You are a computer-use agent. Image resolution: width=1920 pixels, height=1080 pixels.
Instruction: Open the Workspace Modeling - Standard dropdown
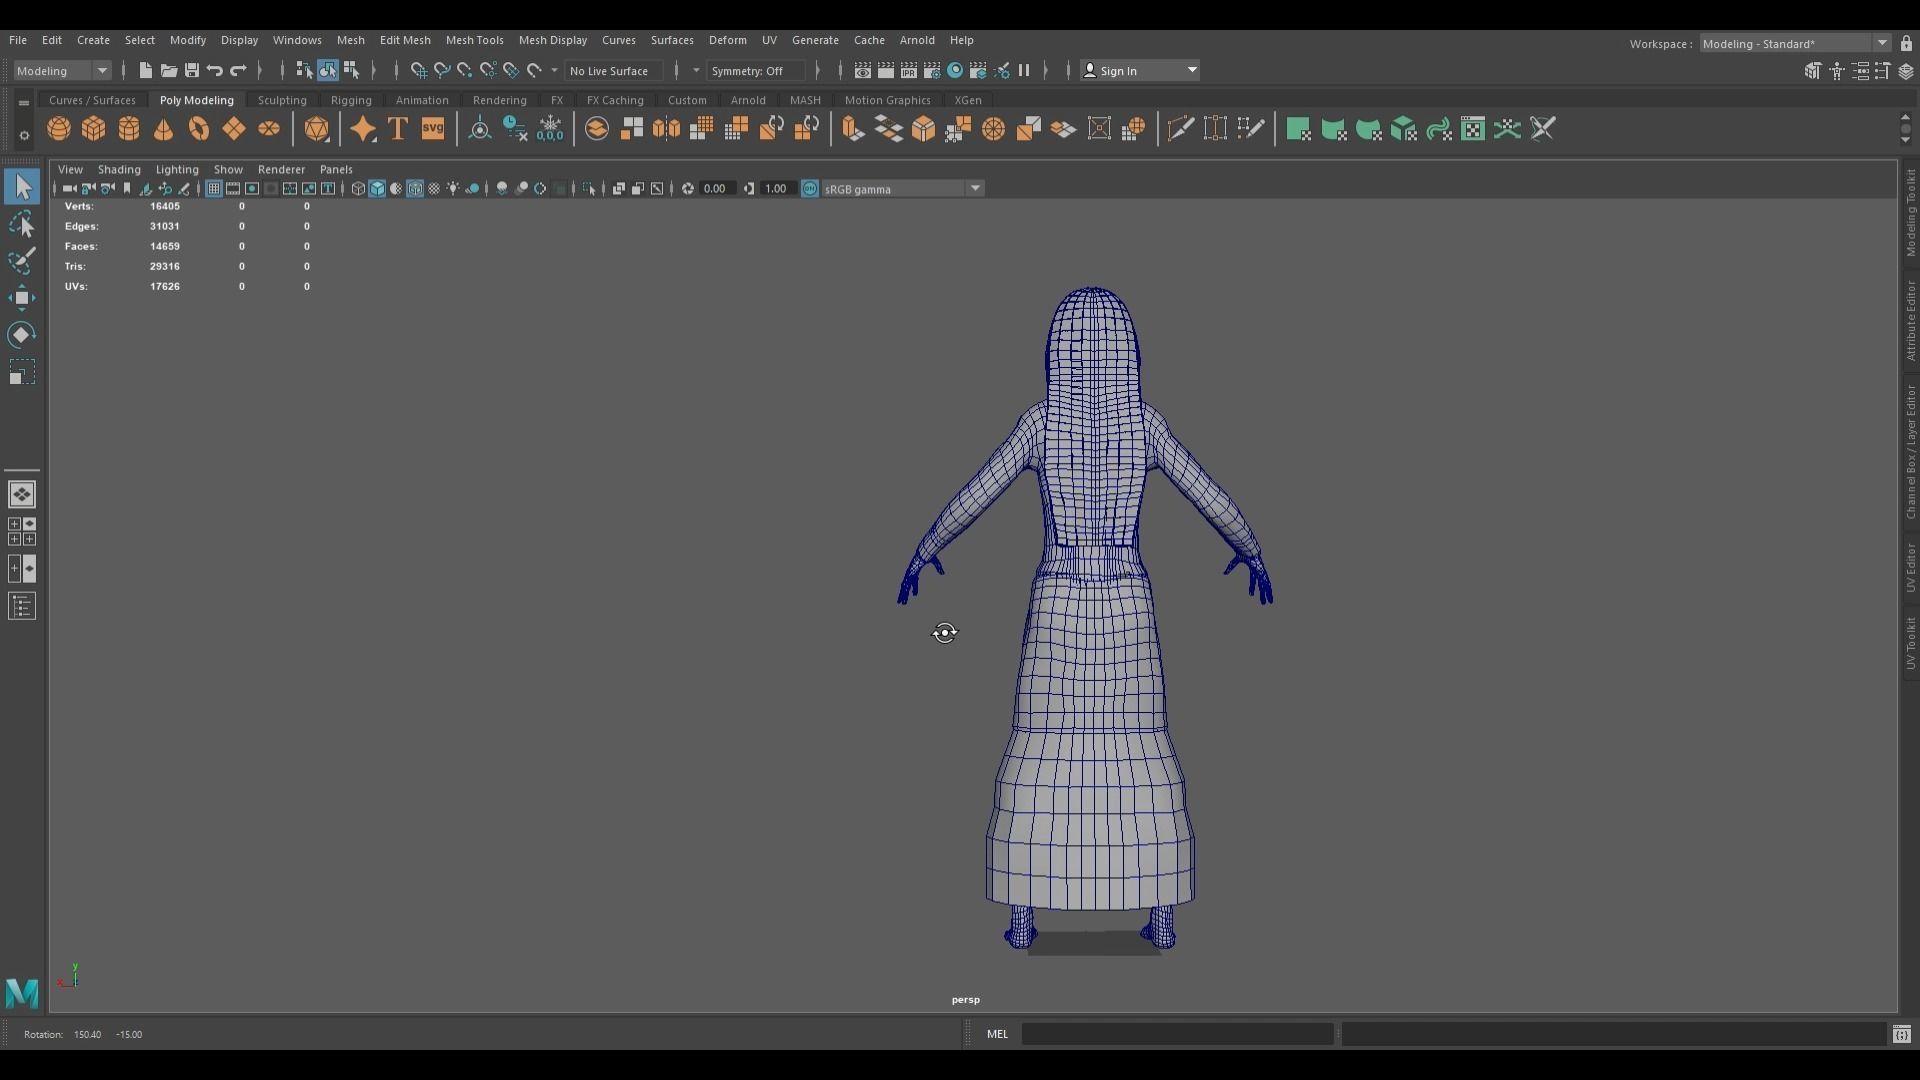[1794, 43]
